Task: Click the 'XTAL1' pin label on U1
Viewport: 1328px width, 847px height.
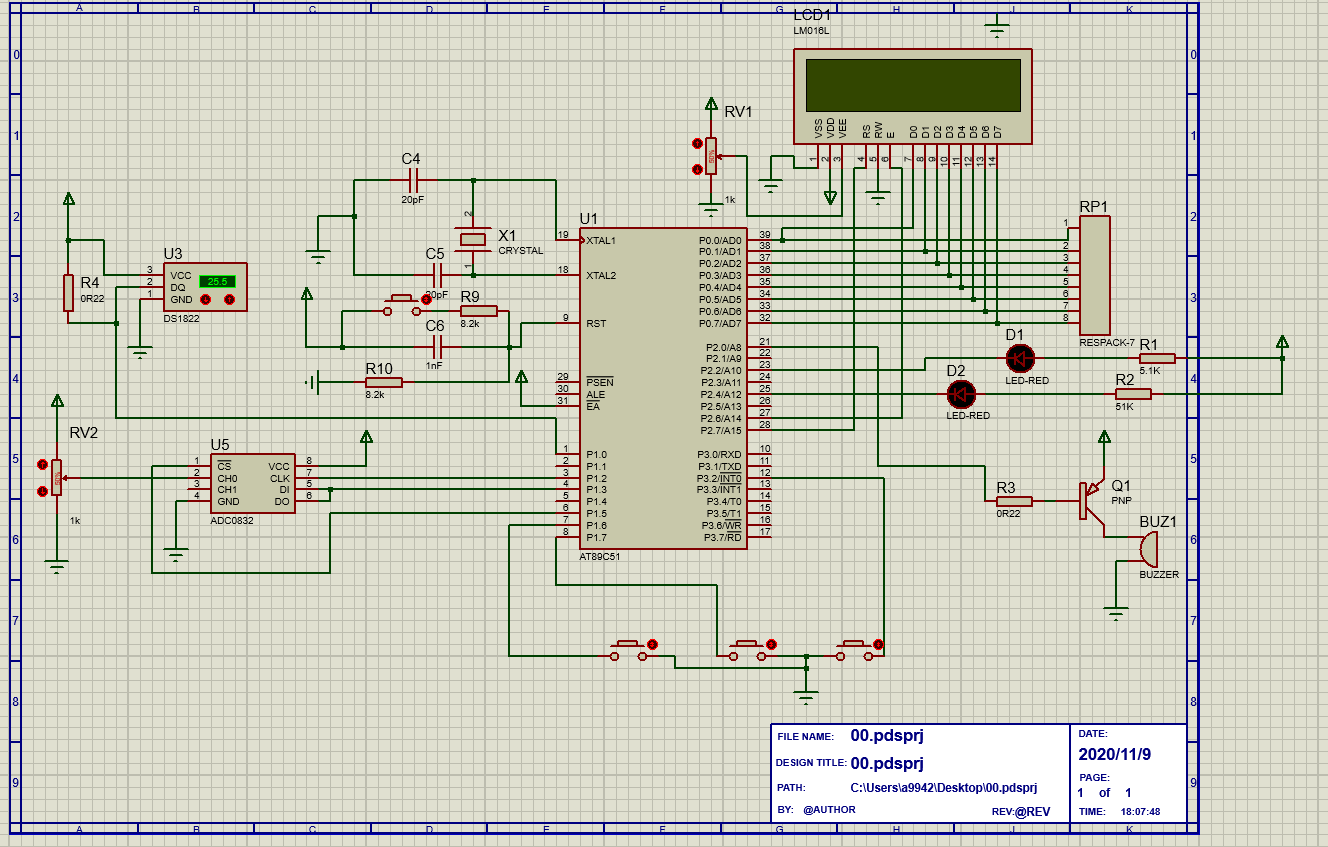Action: click(601, 240)
